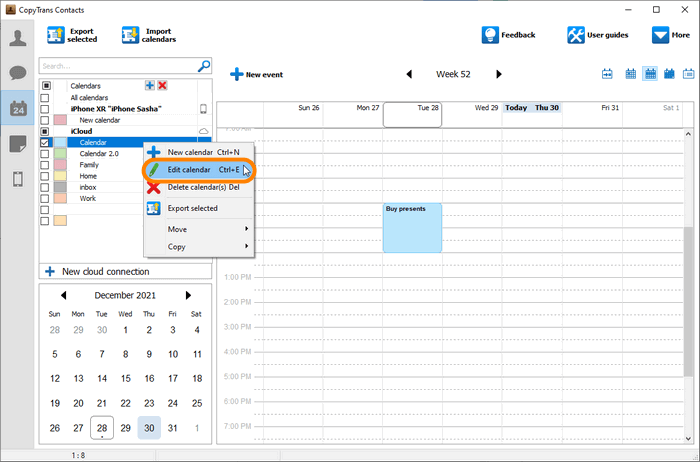Viewport: 700px width, 462px height.
Task: Check the Calendar 2.0 checkbox
Action: click(45, 154)
